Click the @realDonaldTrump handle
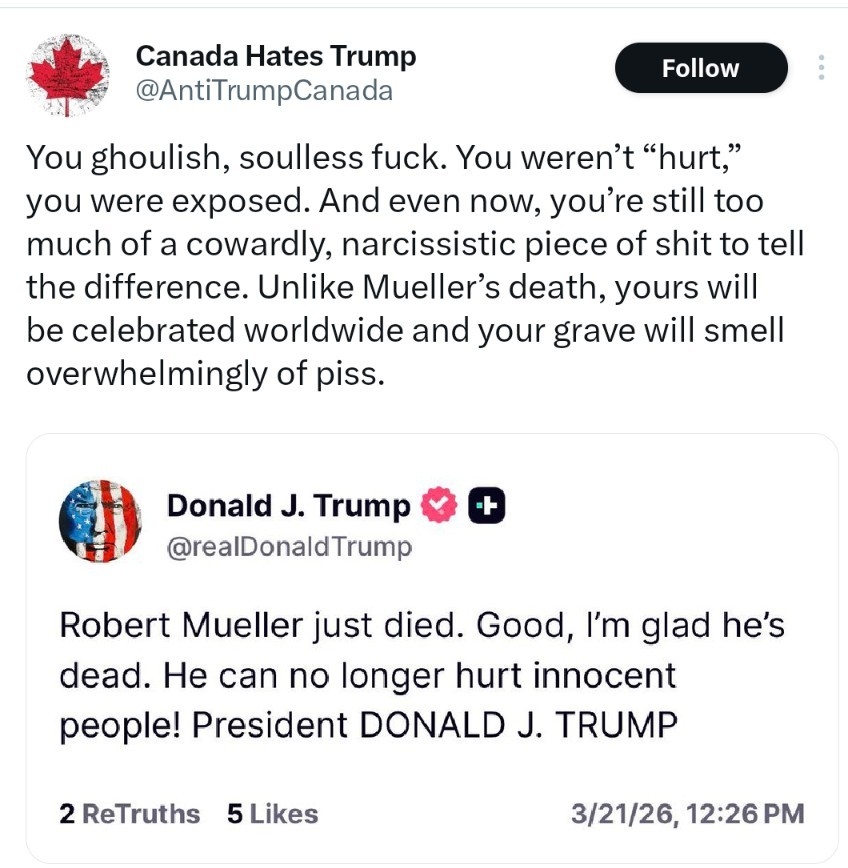848x868 pixels. [288, 547]
